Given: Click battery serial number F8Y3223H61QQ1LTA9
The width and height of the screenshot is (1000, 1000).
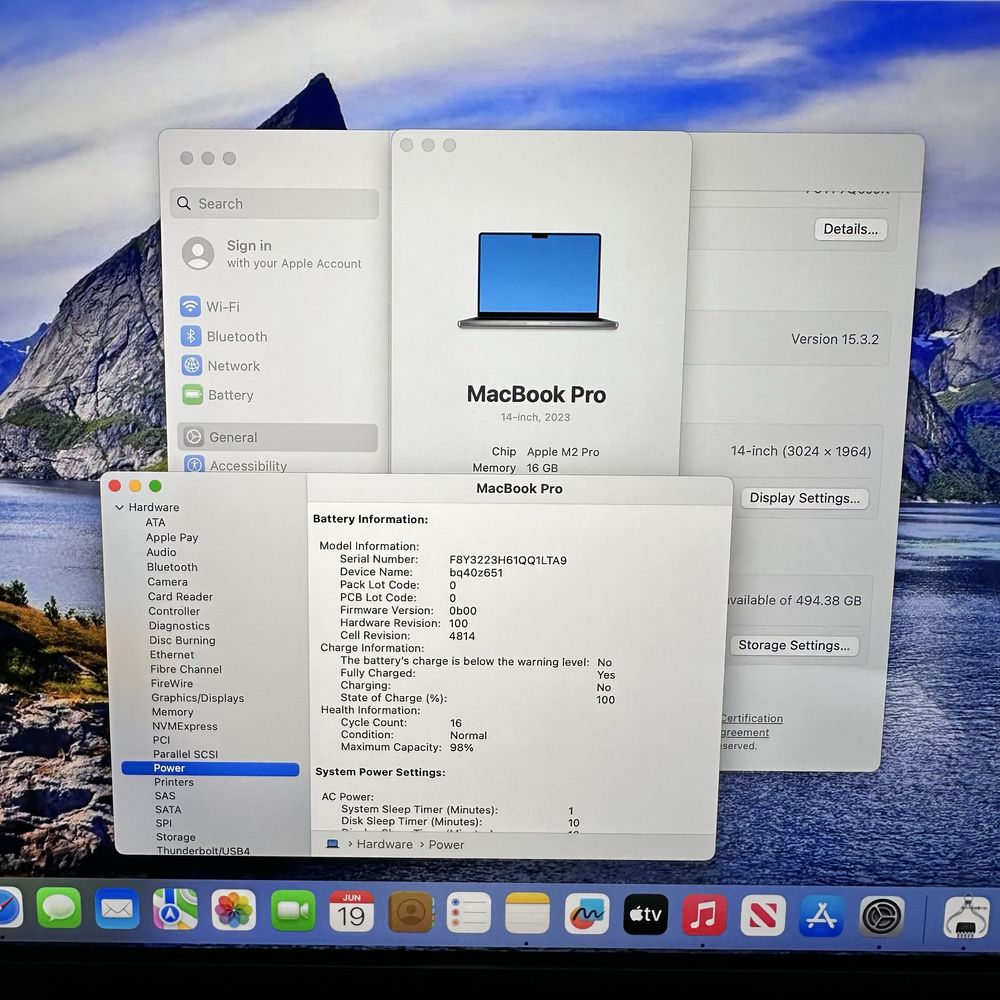Looking at the screenshot, I should click(x=508, y=561).
